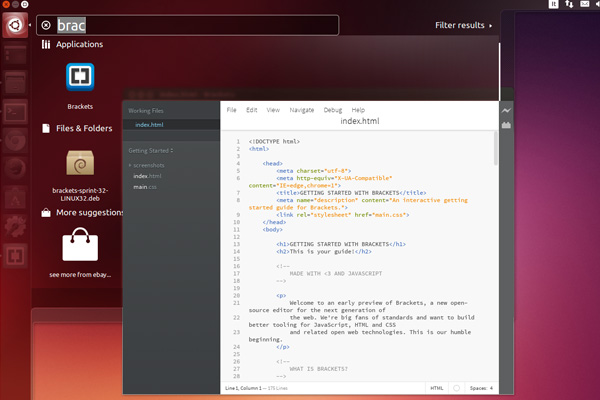Open the Ubuntu Dash home button
The height and width of the screenshot is (400, 600).
click(x=15, y=25)
